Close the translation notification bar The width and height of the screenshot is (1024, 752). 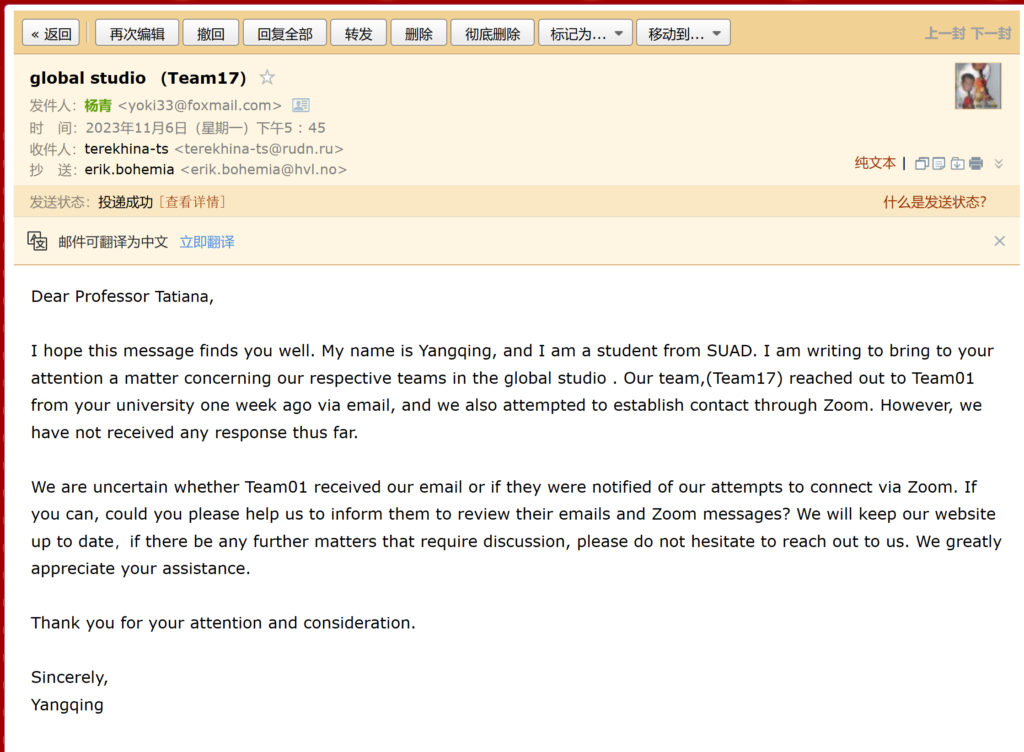click(x=999, y=241)
